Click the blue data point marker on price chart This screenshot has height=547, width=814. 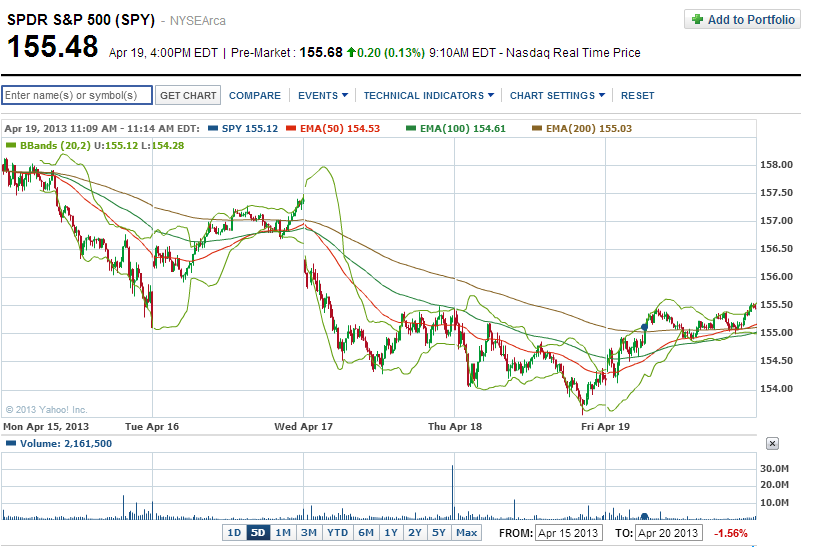[644, 327]
